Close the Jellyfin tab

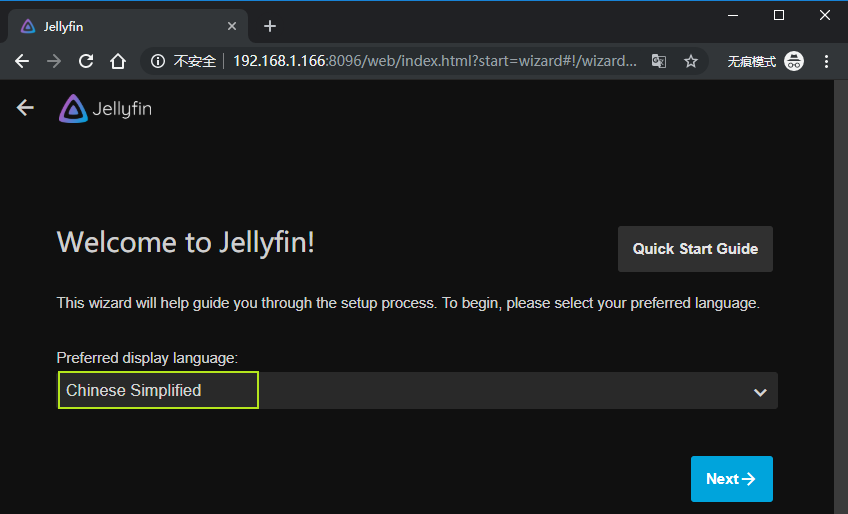pos(231,26)
